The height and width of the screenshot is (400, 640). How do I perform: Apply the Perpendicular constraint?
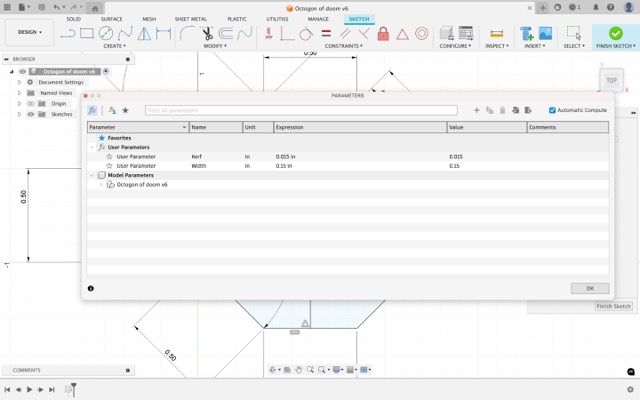[364, 33]
